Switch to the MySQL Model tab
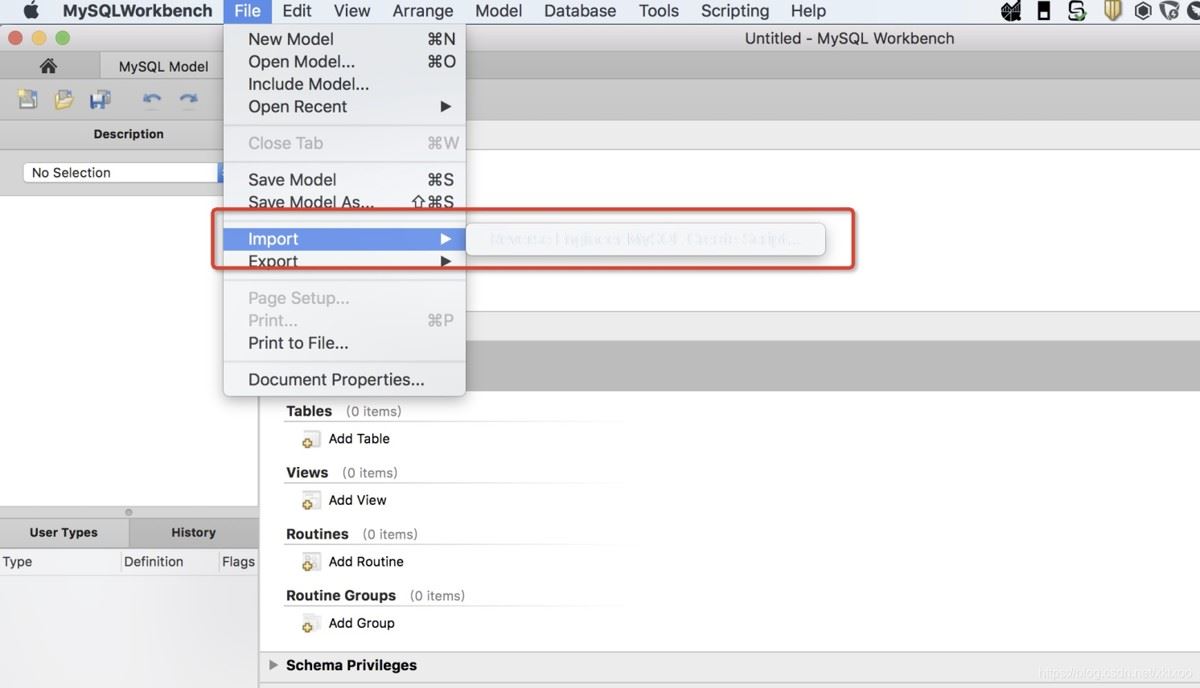The width and height of the screenshot is (1200, 688). tap(163, 66)
